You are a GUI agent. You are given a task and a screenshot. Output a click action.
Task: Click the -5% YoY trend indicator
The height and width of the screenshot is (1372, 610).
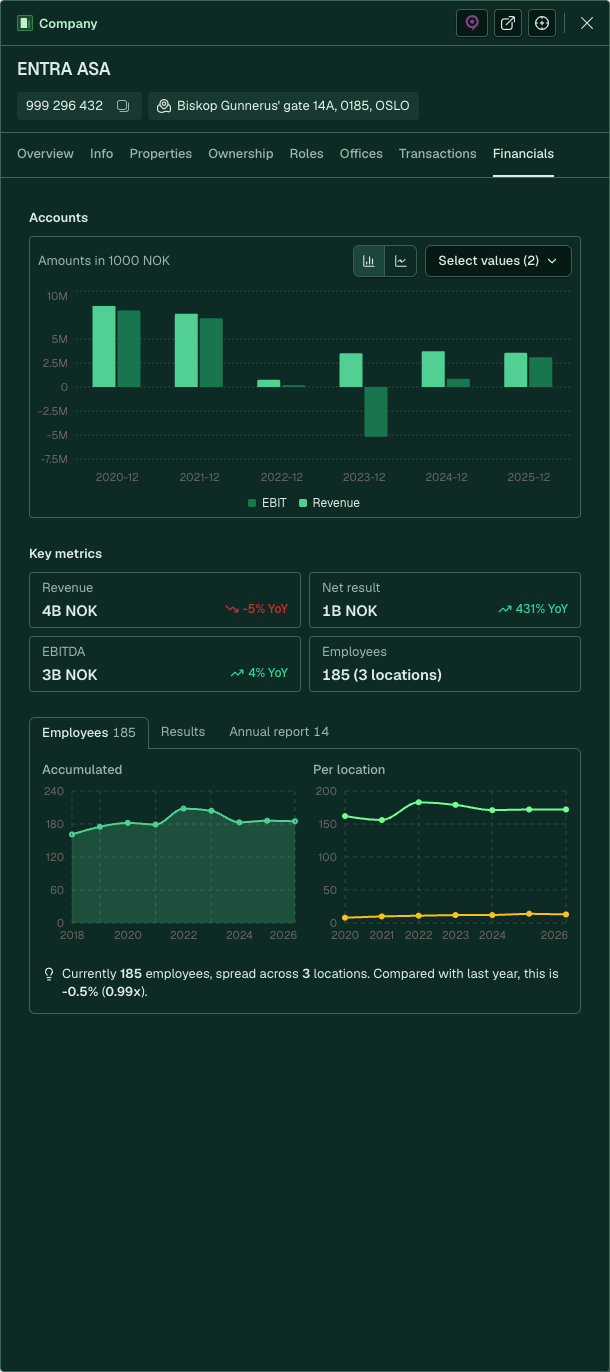point(256,609)
